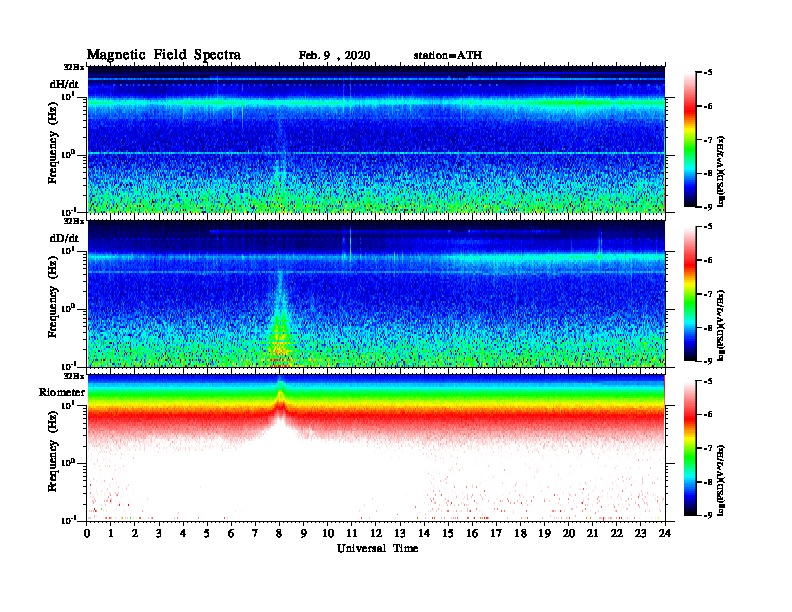The width and height of the screenshot is (792, 612).
Task: Click the hour "14" tick label
Action: click(424, 534)
